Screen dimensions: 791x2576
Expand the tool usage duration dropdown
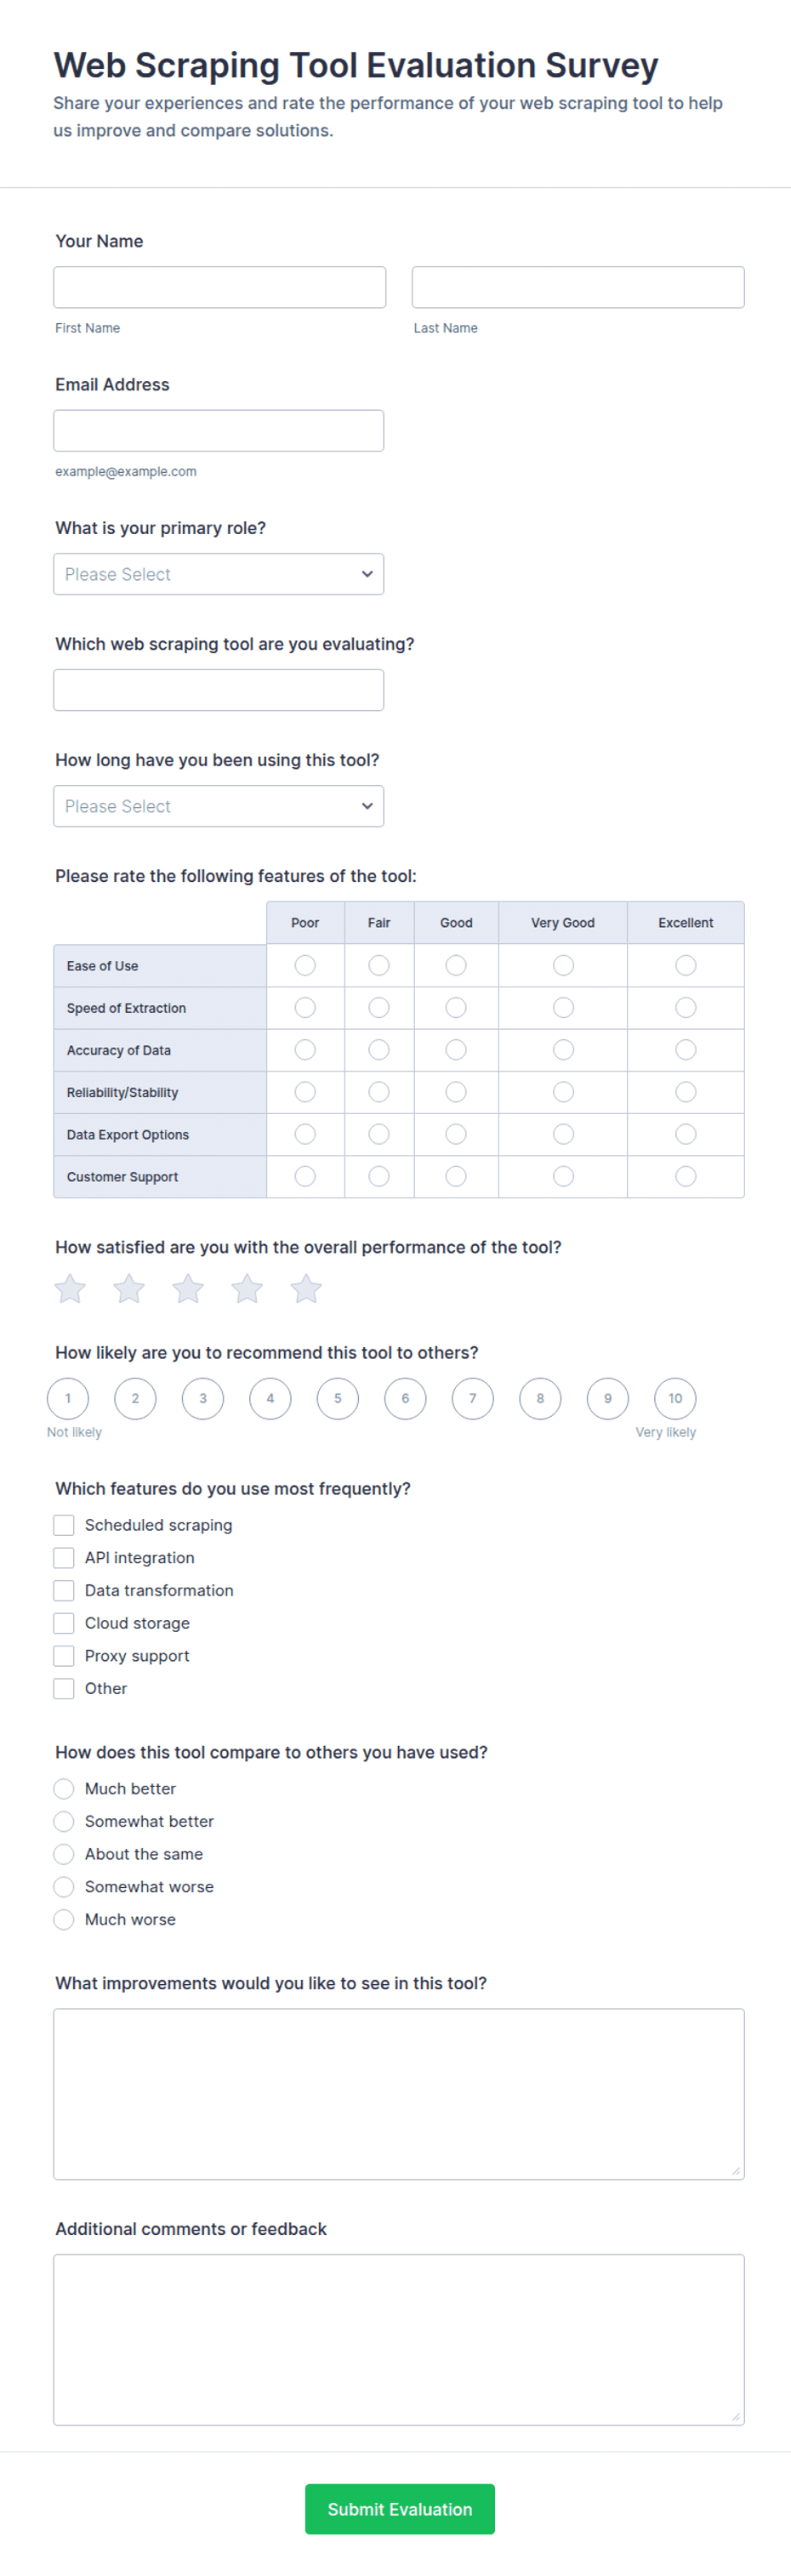[x=219, y=806]
